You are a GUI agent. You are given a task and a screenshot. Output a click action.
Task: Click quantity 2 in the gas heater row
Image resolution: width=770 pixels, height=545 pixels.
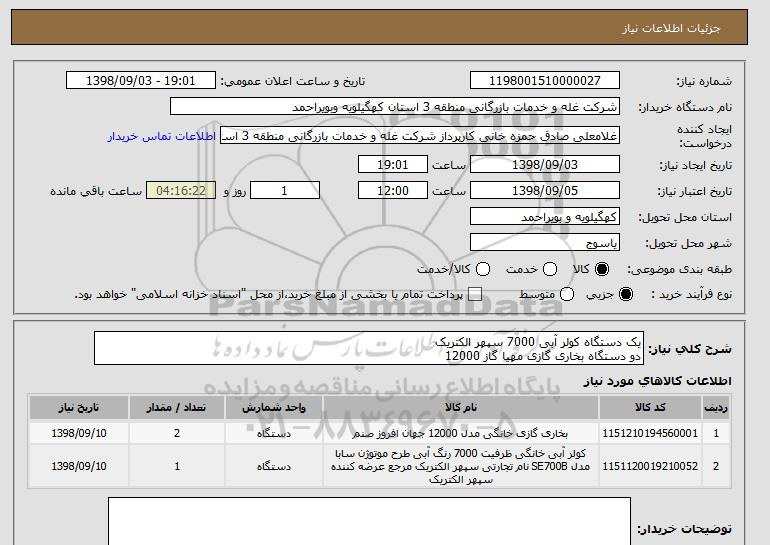[x=177, y=434]
